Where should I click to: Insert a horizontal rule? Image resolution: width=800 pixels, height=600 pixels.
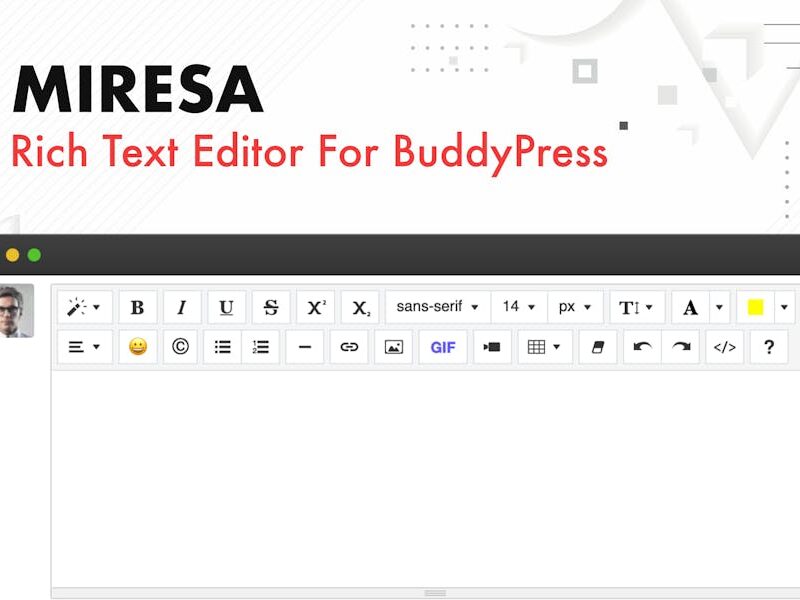[x=305, y=347]
